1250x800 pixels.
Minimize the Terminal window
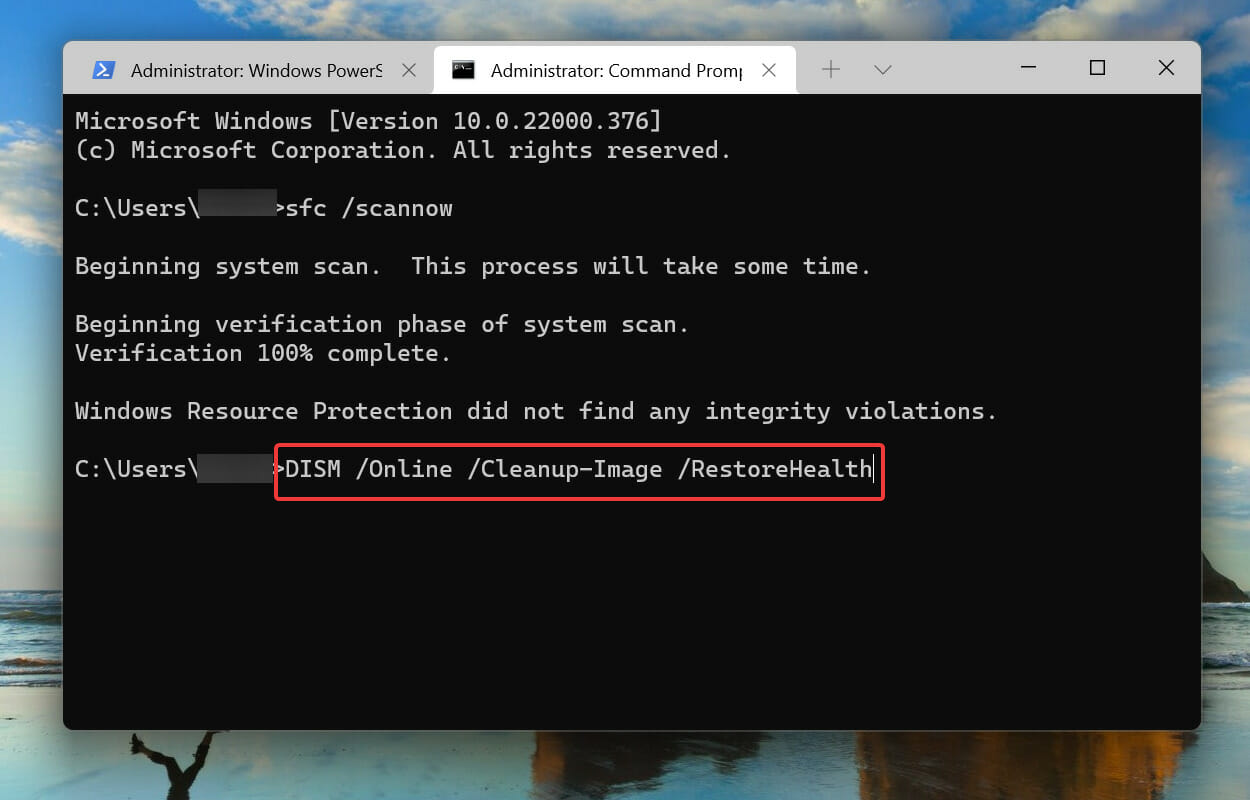tap(1028, 68)
